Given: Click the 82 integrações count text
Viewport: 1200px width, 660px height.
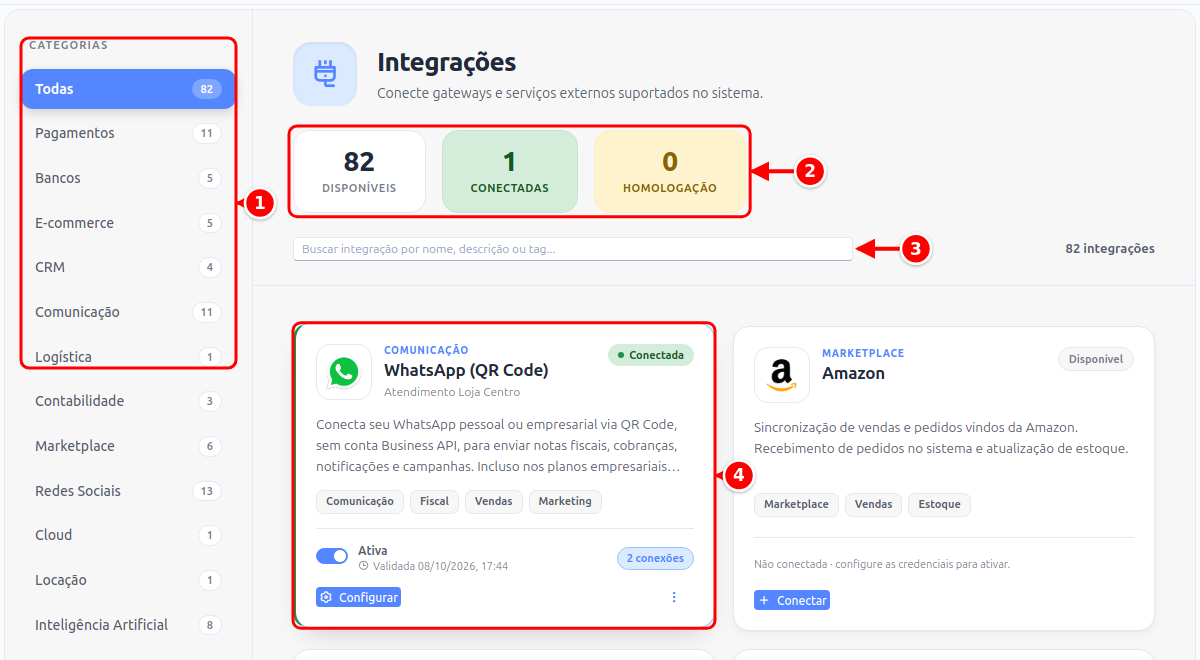Looking at the screenshot, I should pyautogui.click(x=1110, y=249).
